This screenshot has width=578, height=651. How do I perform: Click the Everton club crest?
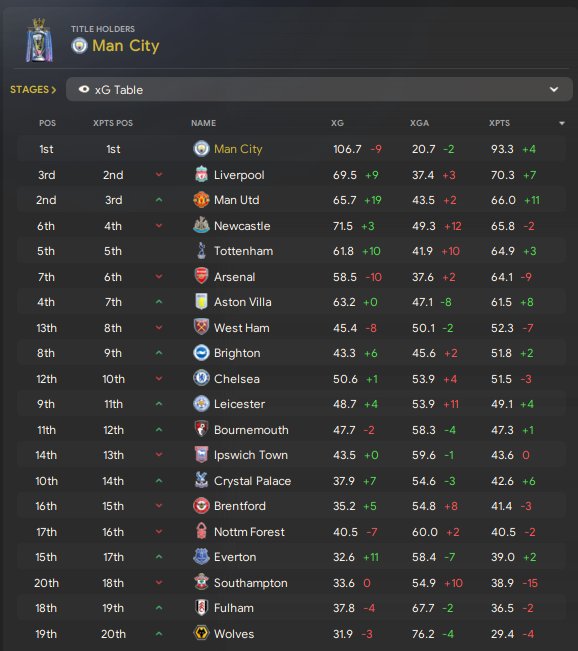pyautogui.click(x=201, y=557)
